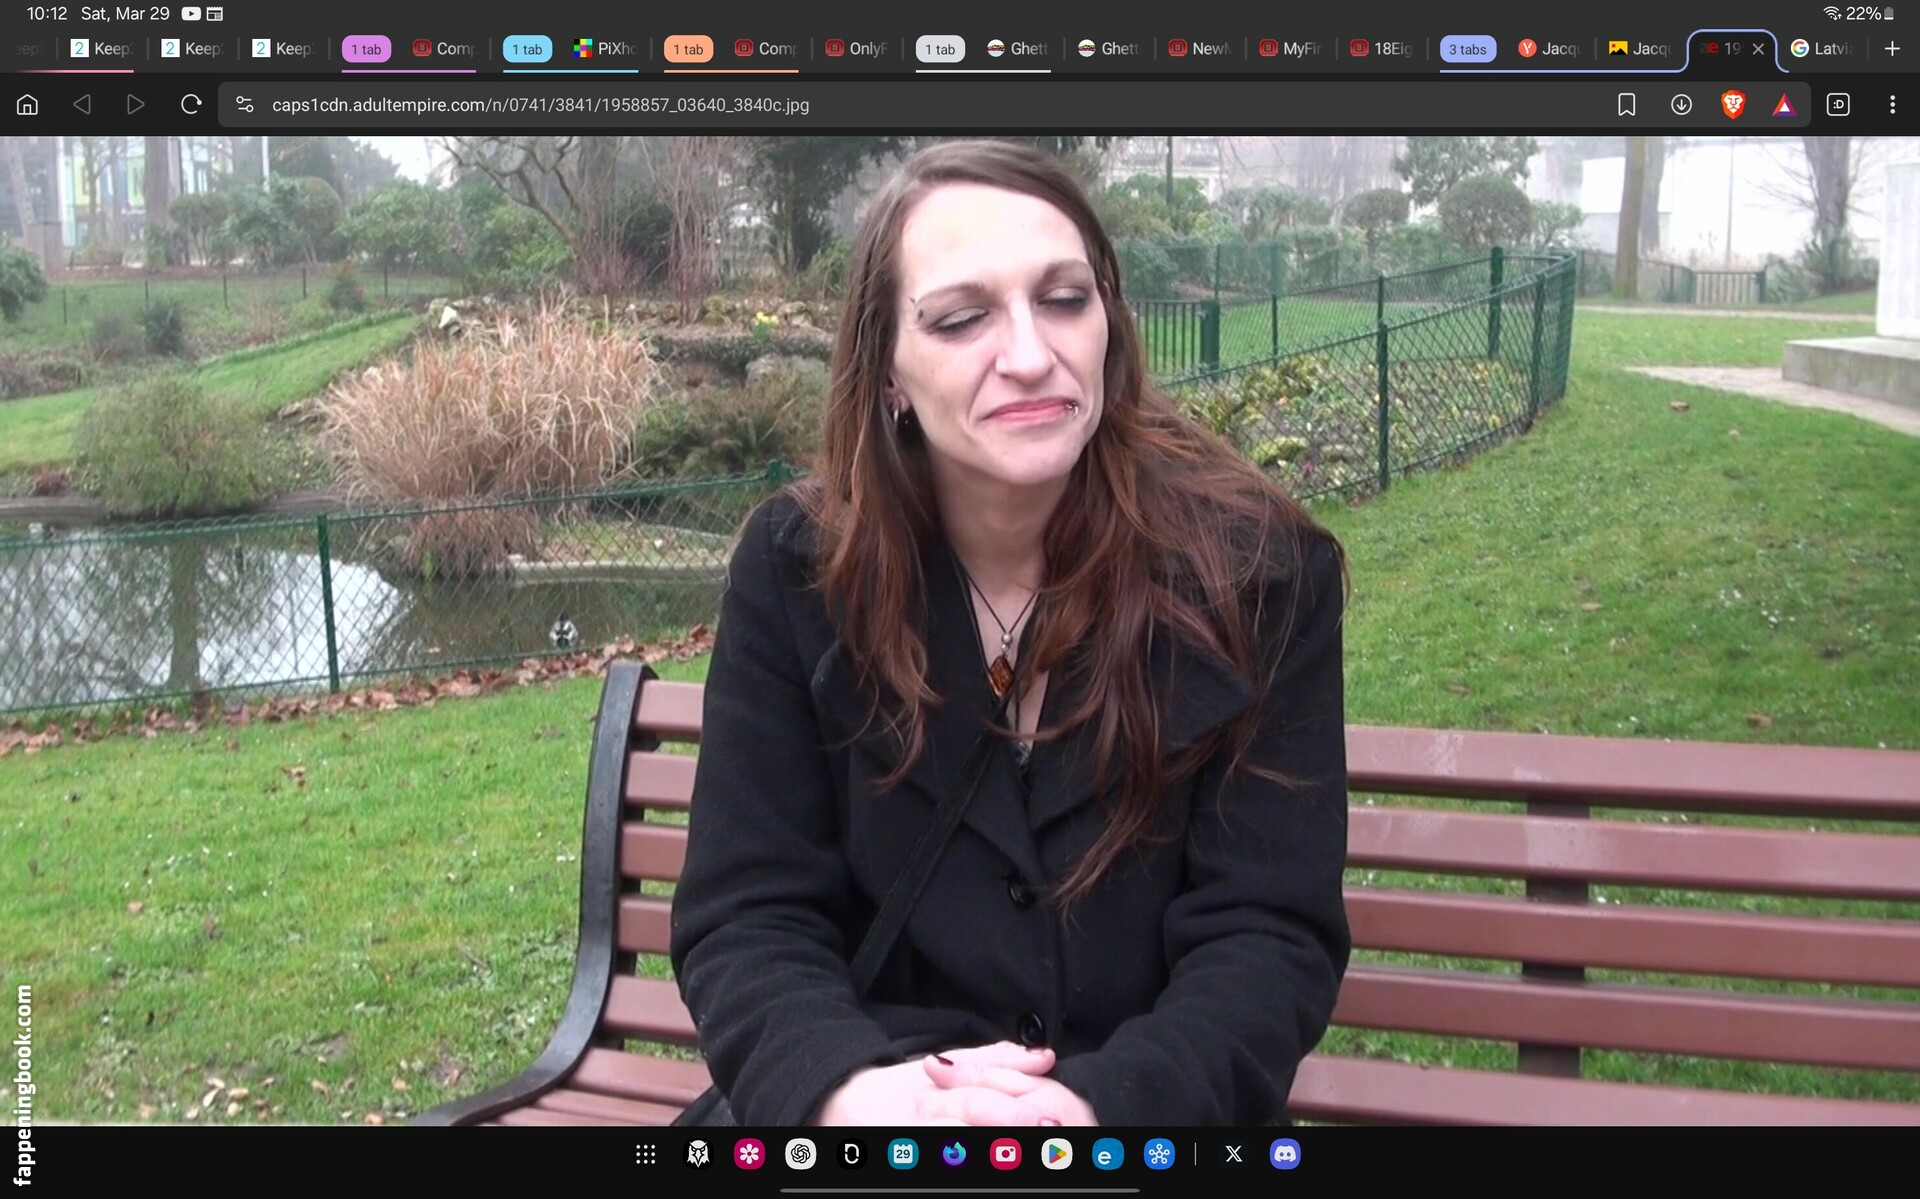Screen dimensions: 1920x1199
Task: Open the app drawer grid icon
Action: click(646, 1155)
